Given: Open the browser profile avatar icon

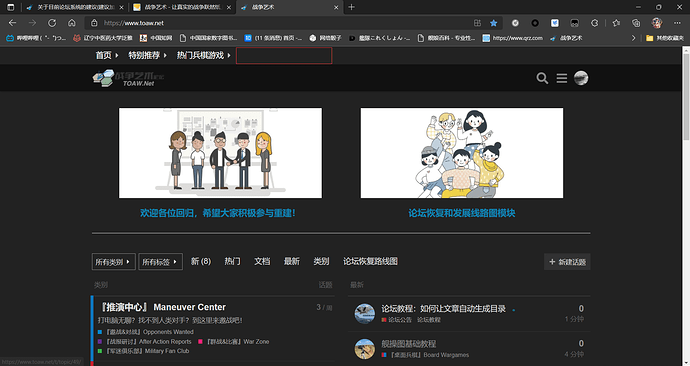Looking at the screenshot, I should [x=657, y=23].
